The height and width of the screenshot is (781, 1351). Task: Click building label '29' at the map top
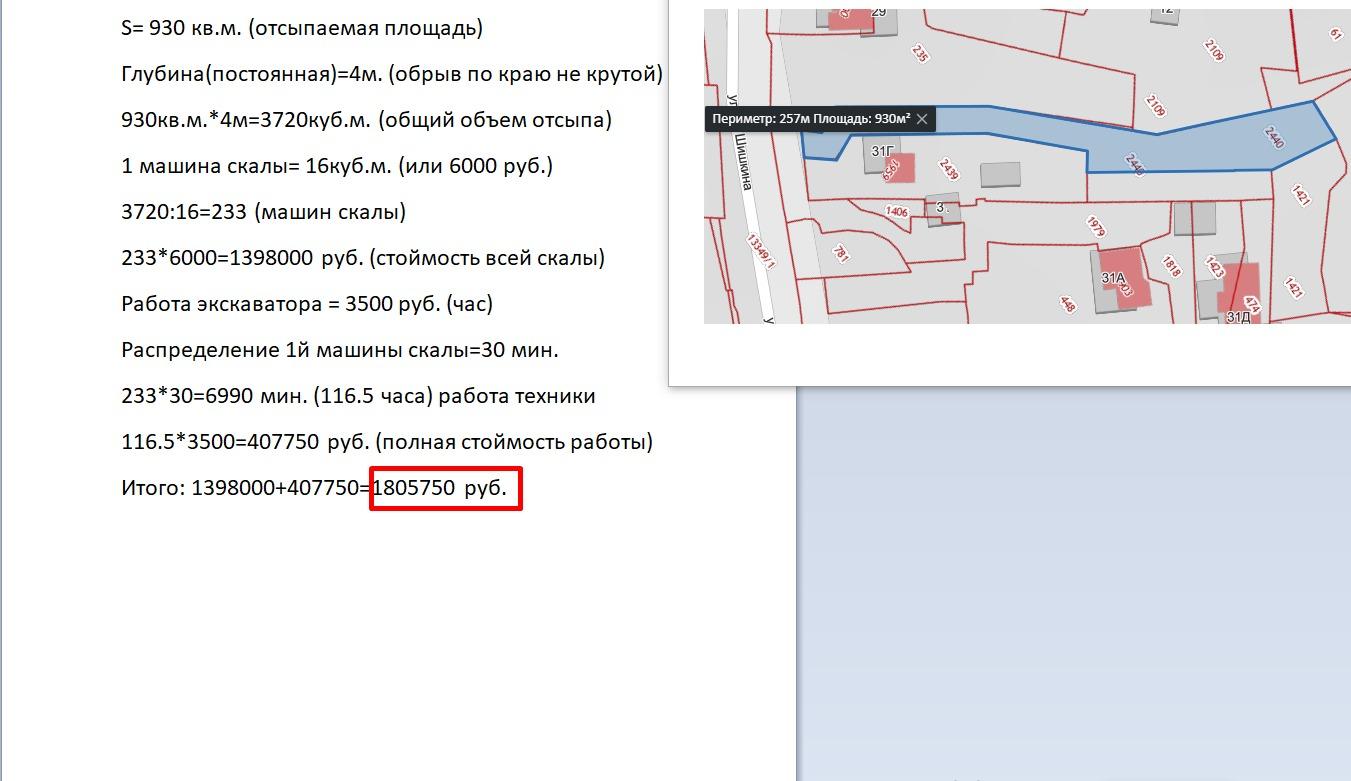pyautogui.click(x=879, y=12)
